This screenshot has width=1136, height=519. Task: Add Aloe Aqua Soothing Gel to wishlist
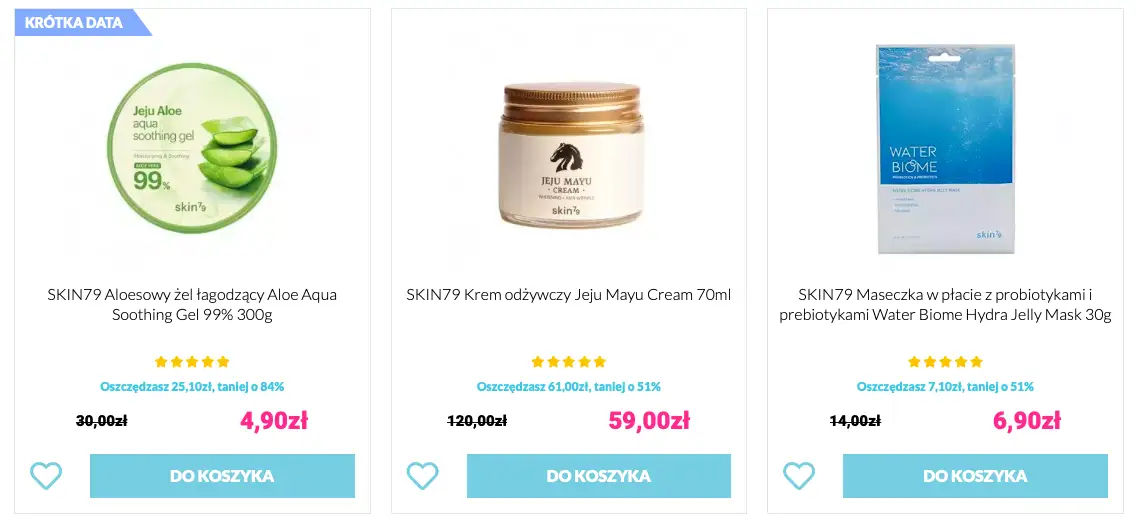pyautogui.click(x=46, y=476)
